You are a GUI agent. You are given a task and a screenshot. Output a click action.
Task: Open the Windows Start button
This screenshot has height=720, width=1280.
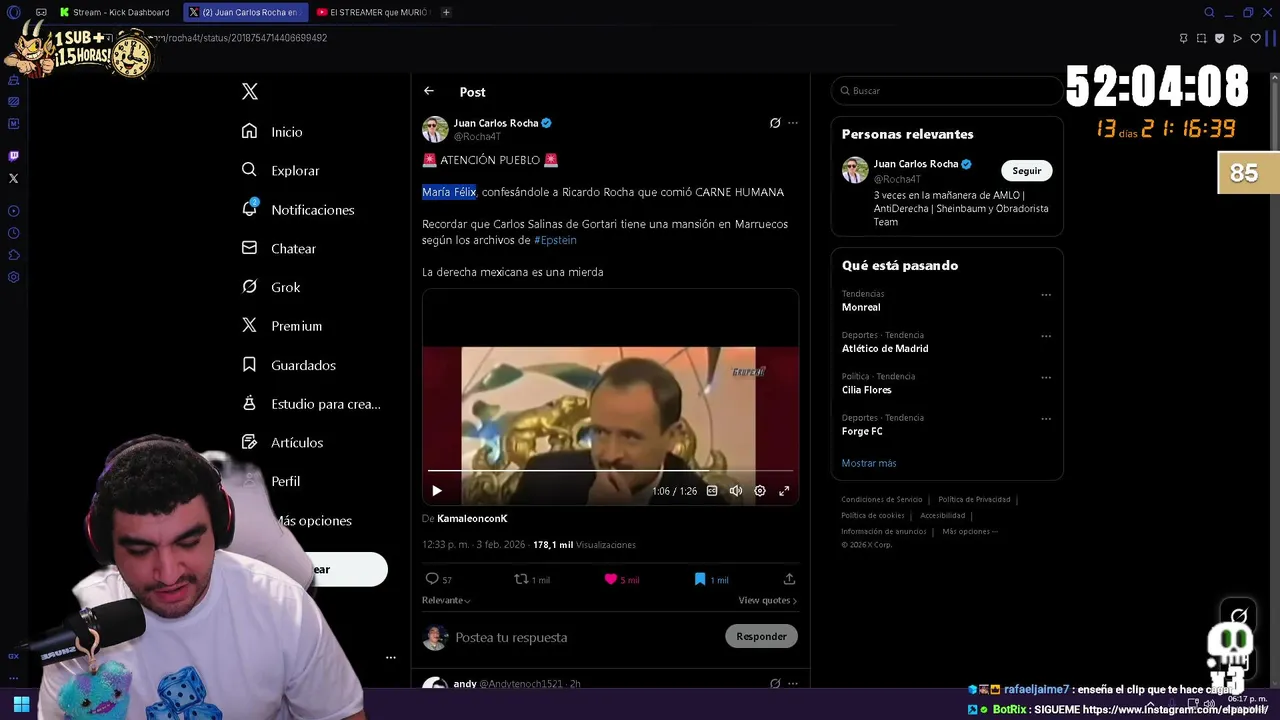tap(21, 704)
